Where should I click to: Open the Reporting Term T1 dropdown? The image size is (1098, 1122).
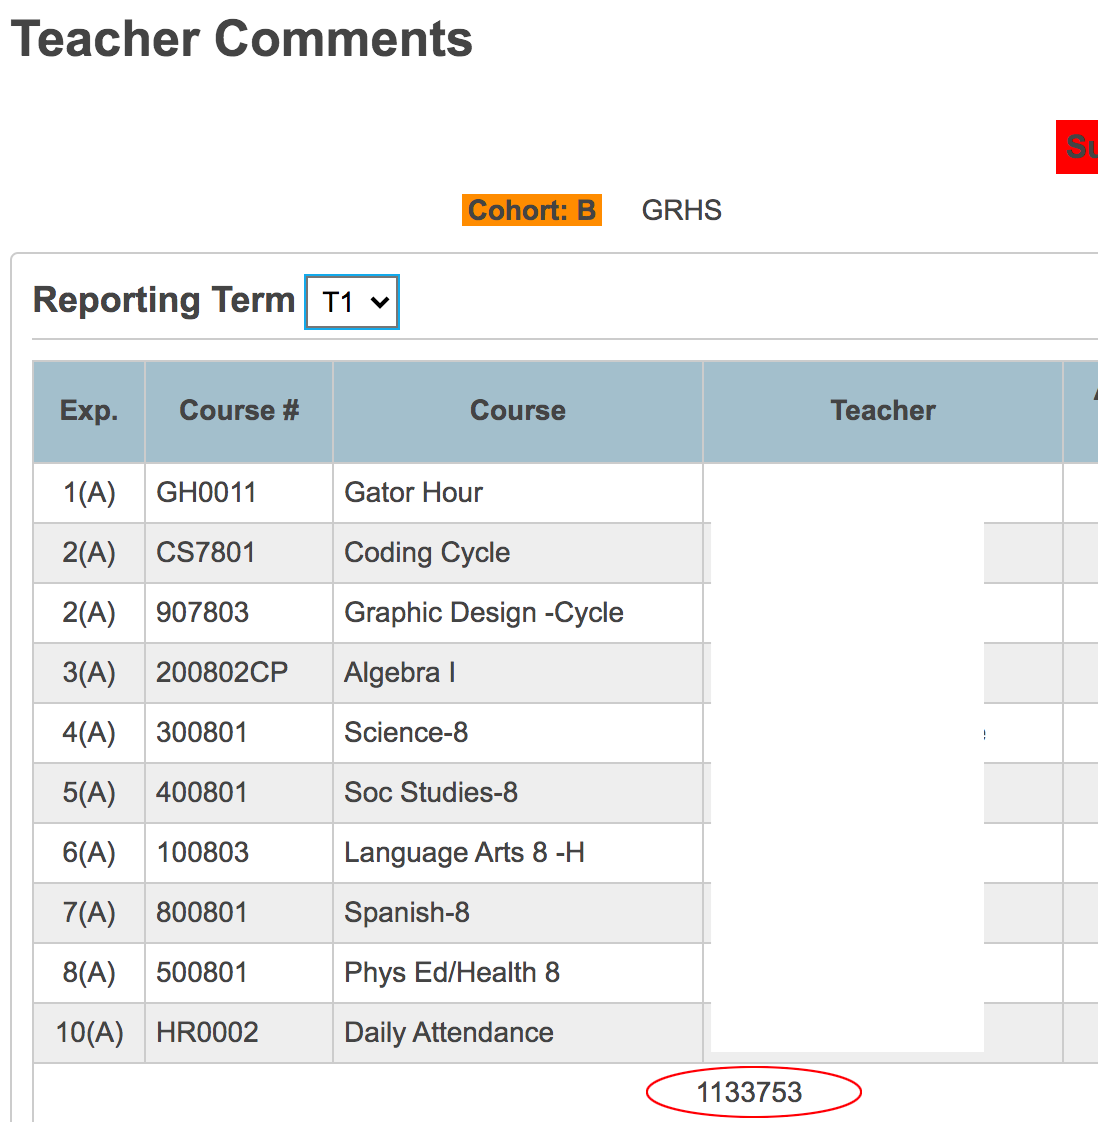[x=351, y=302]
